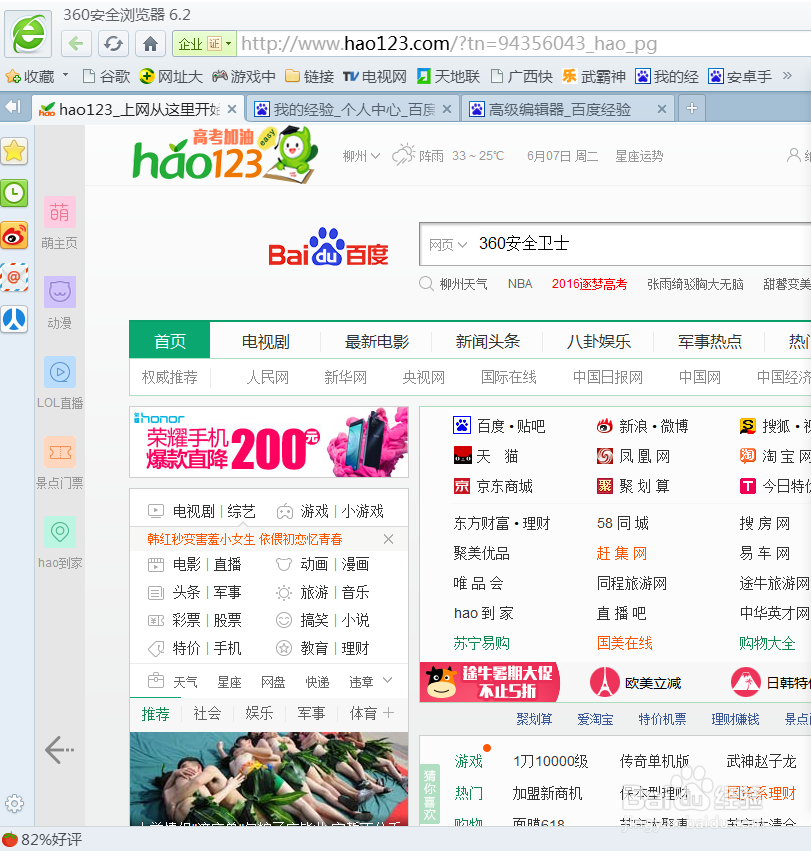Open the sidebar settings gear icon
This screenshot has height=851, width=811.
click(x=15, y=803)
